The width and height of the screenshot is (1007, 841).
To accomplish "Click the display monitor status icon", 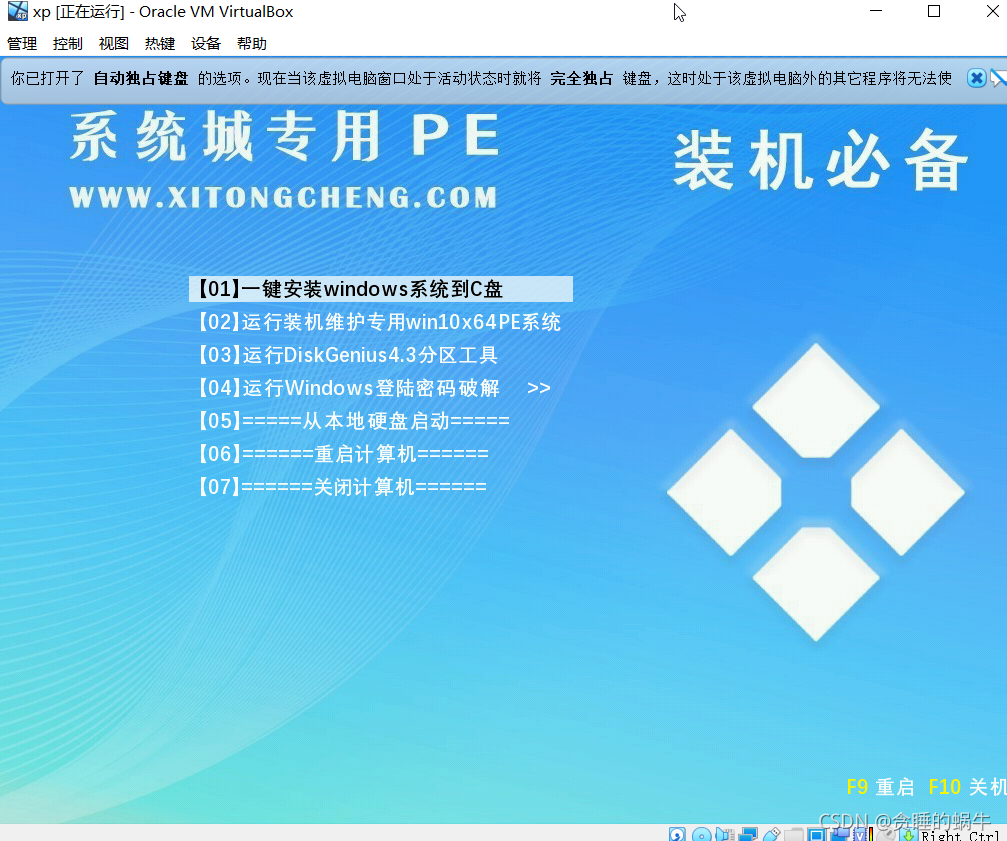I will pyautogui.click(x=817, y=835).
